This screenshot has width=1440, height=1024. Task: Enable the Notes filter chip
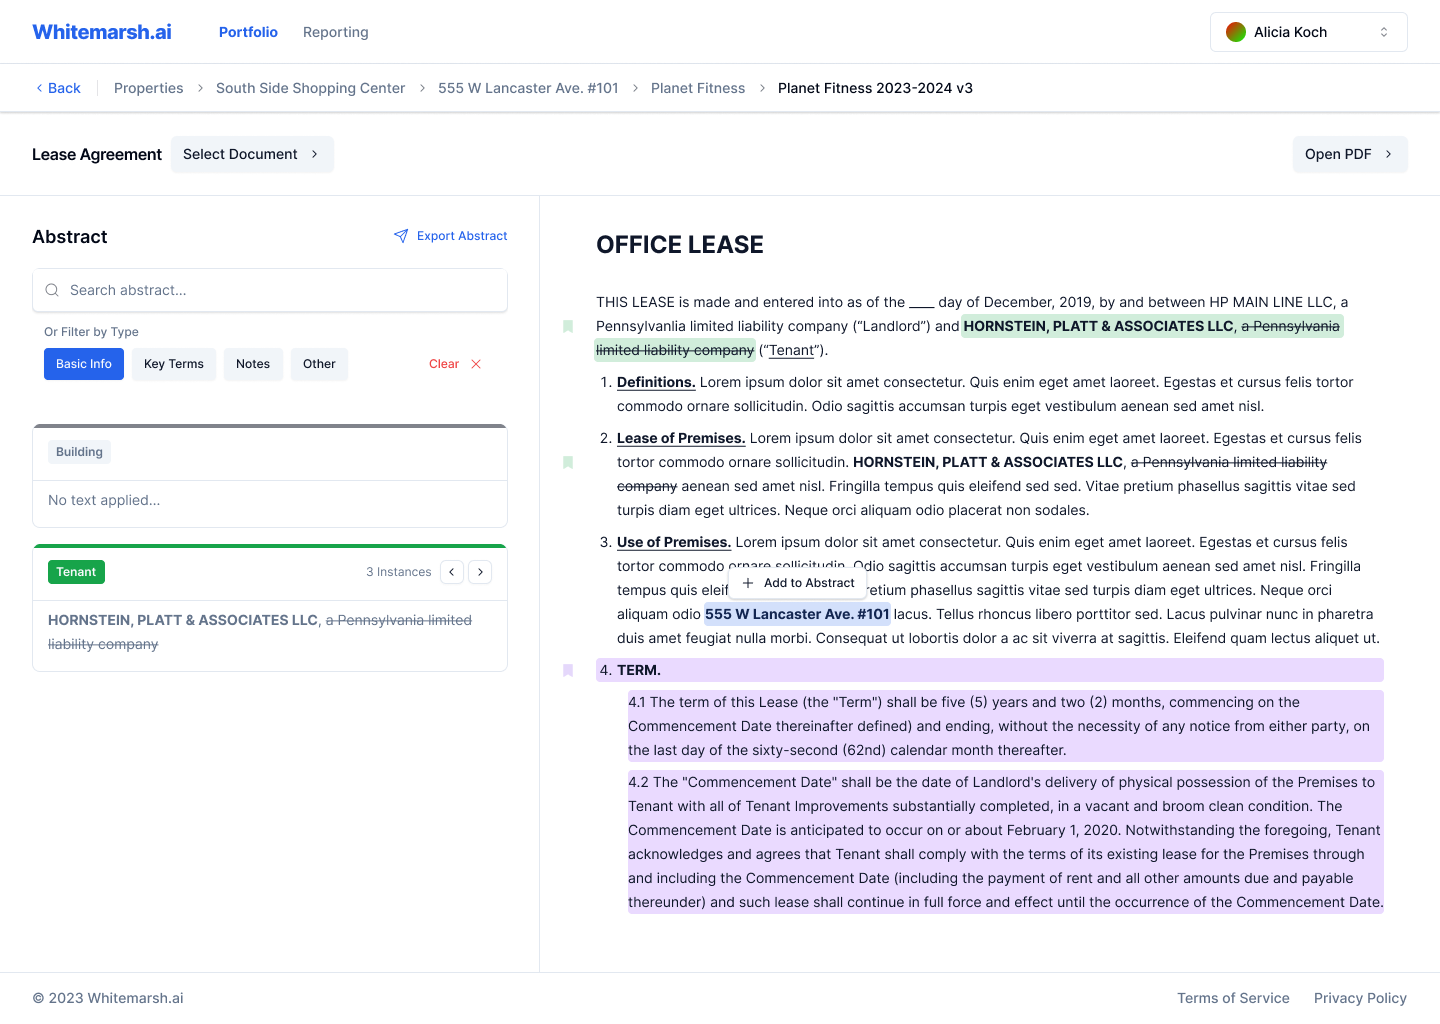(x=253, y=364)
